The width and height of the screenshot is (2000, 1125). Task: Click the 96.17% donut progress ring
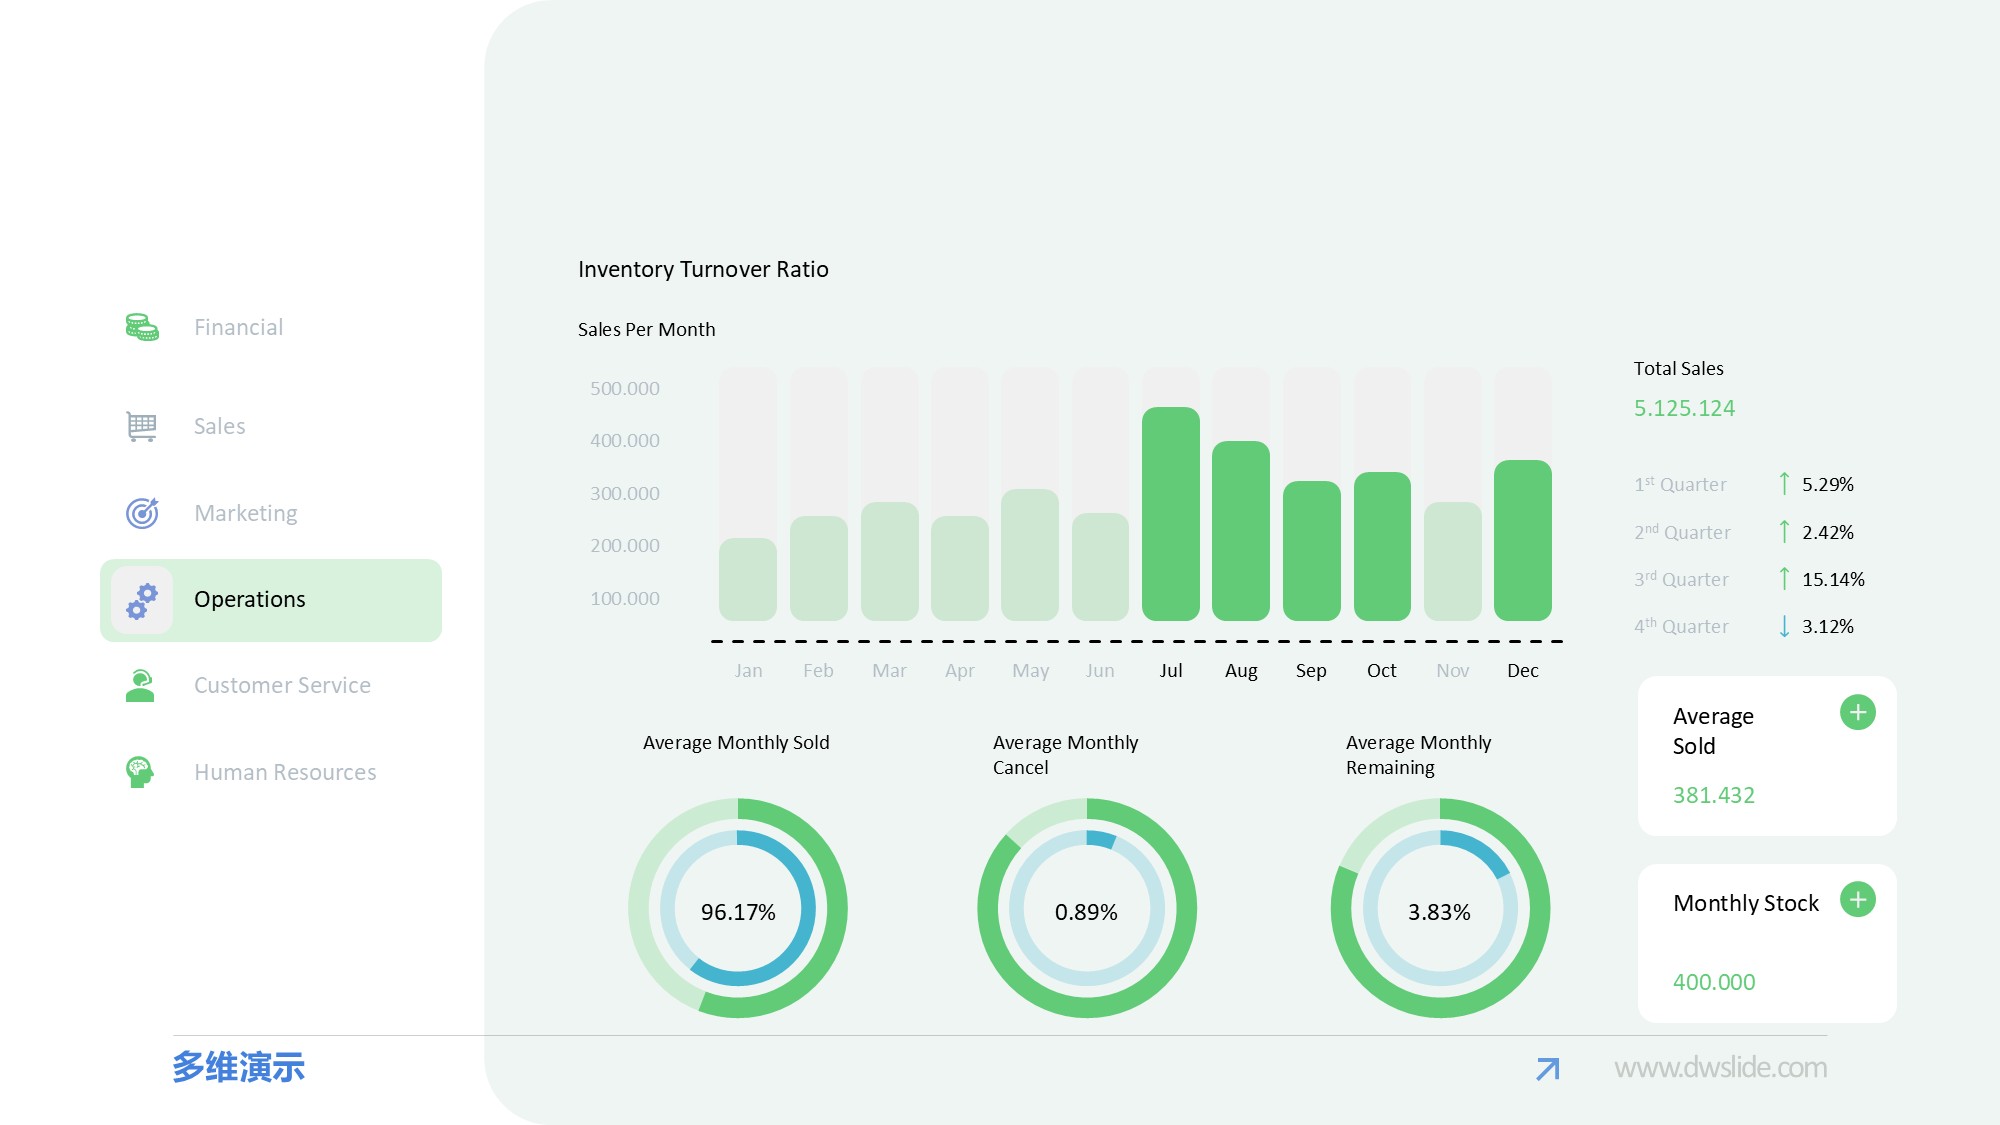click(738, 908)
